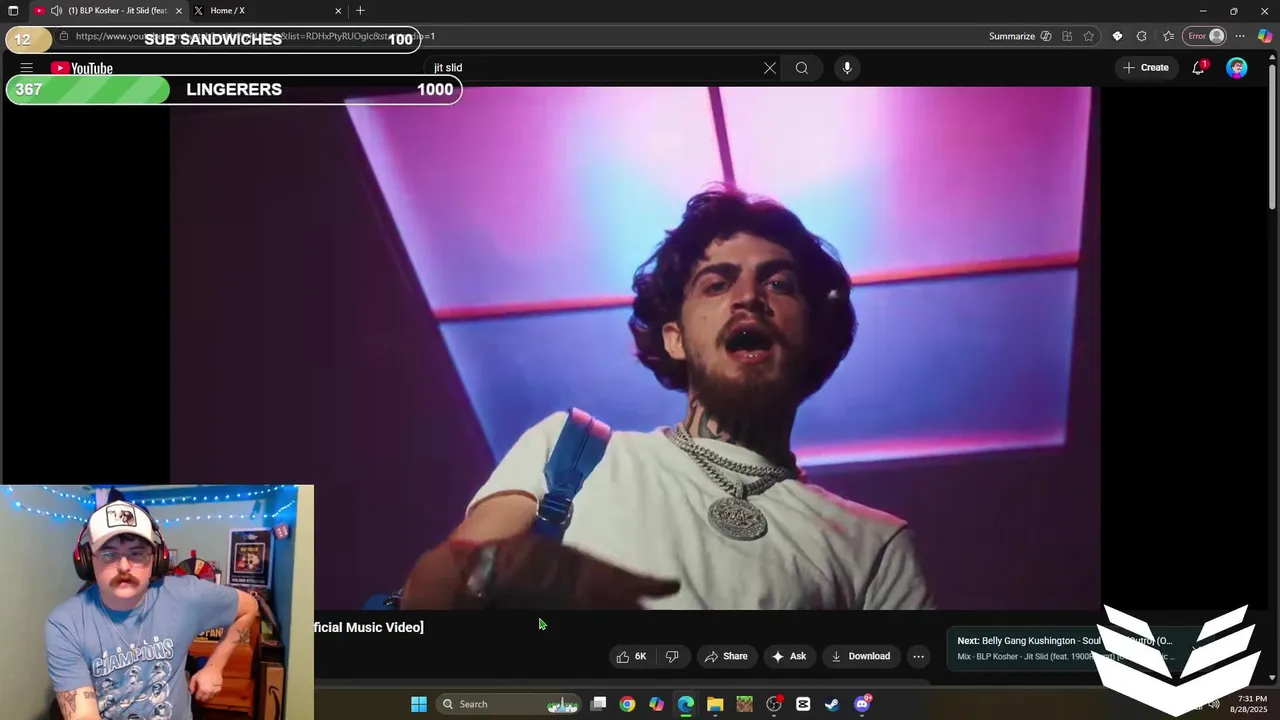The height and width of the screenshot is (720, 1280).
Task: Open YouTube notifications bell
Action: 1198,68
